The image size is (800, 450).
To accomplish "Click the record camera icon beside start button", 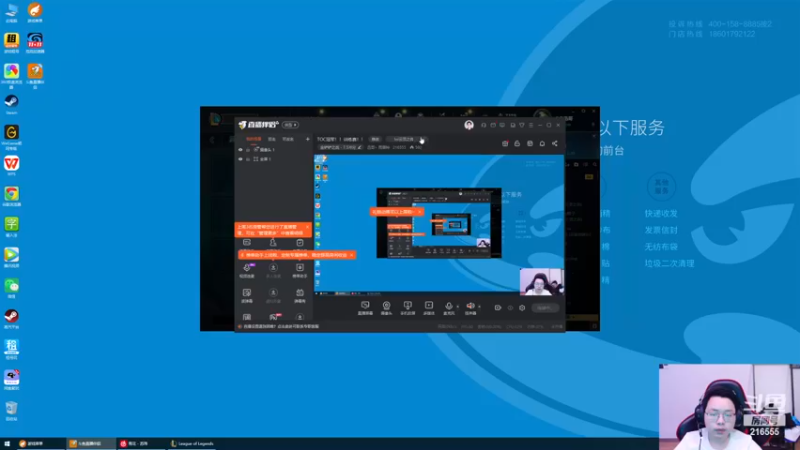I will click(x=497, y=308).
